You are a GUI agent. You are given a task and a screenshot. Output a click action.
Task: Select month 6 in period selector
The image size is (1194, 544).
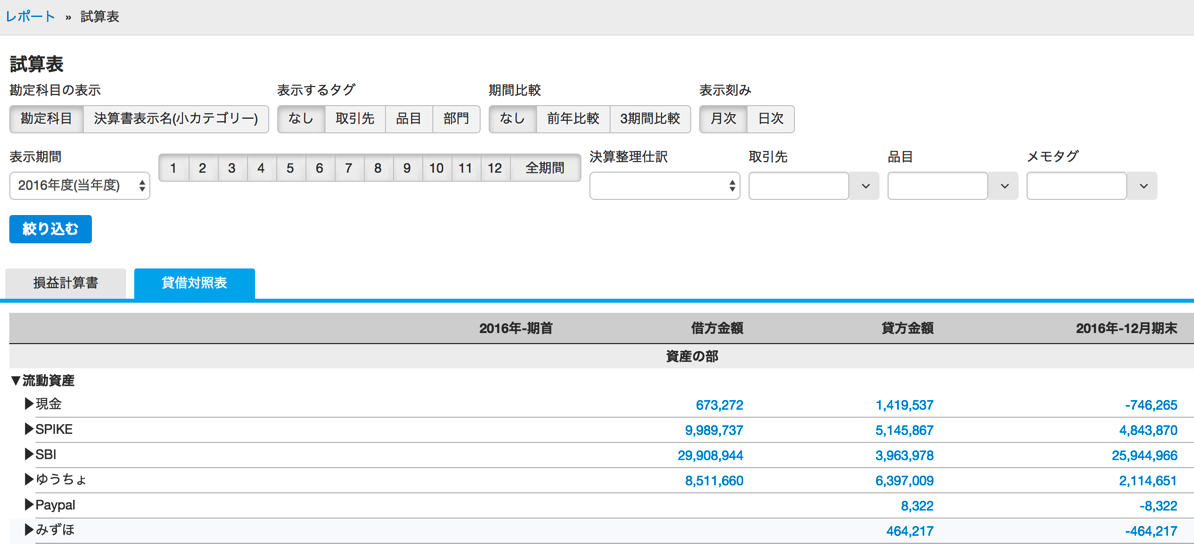click(319, 168)
